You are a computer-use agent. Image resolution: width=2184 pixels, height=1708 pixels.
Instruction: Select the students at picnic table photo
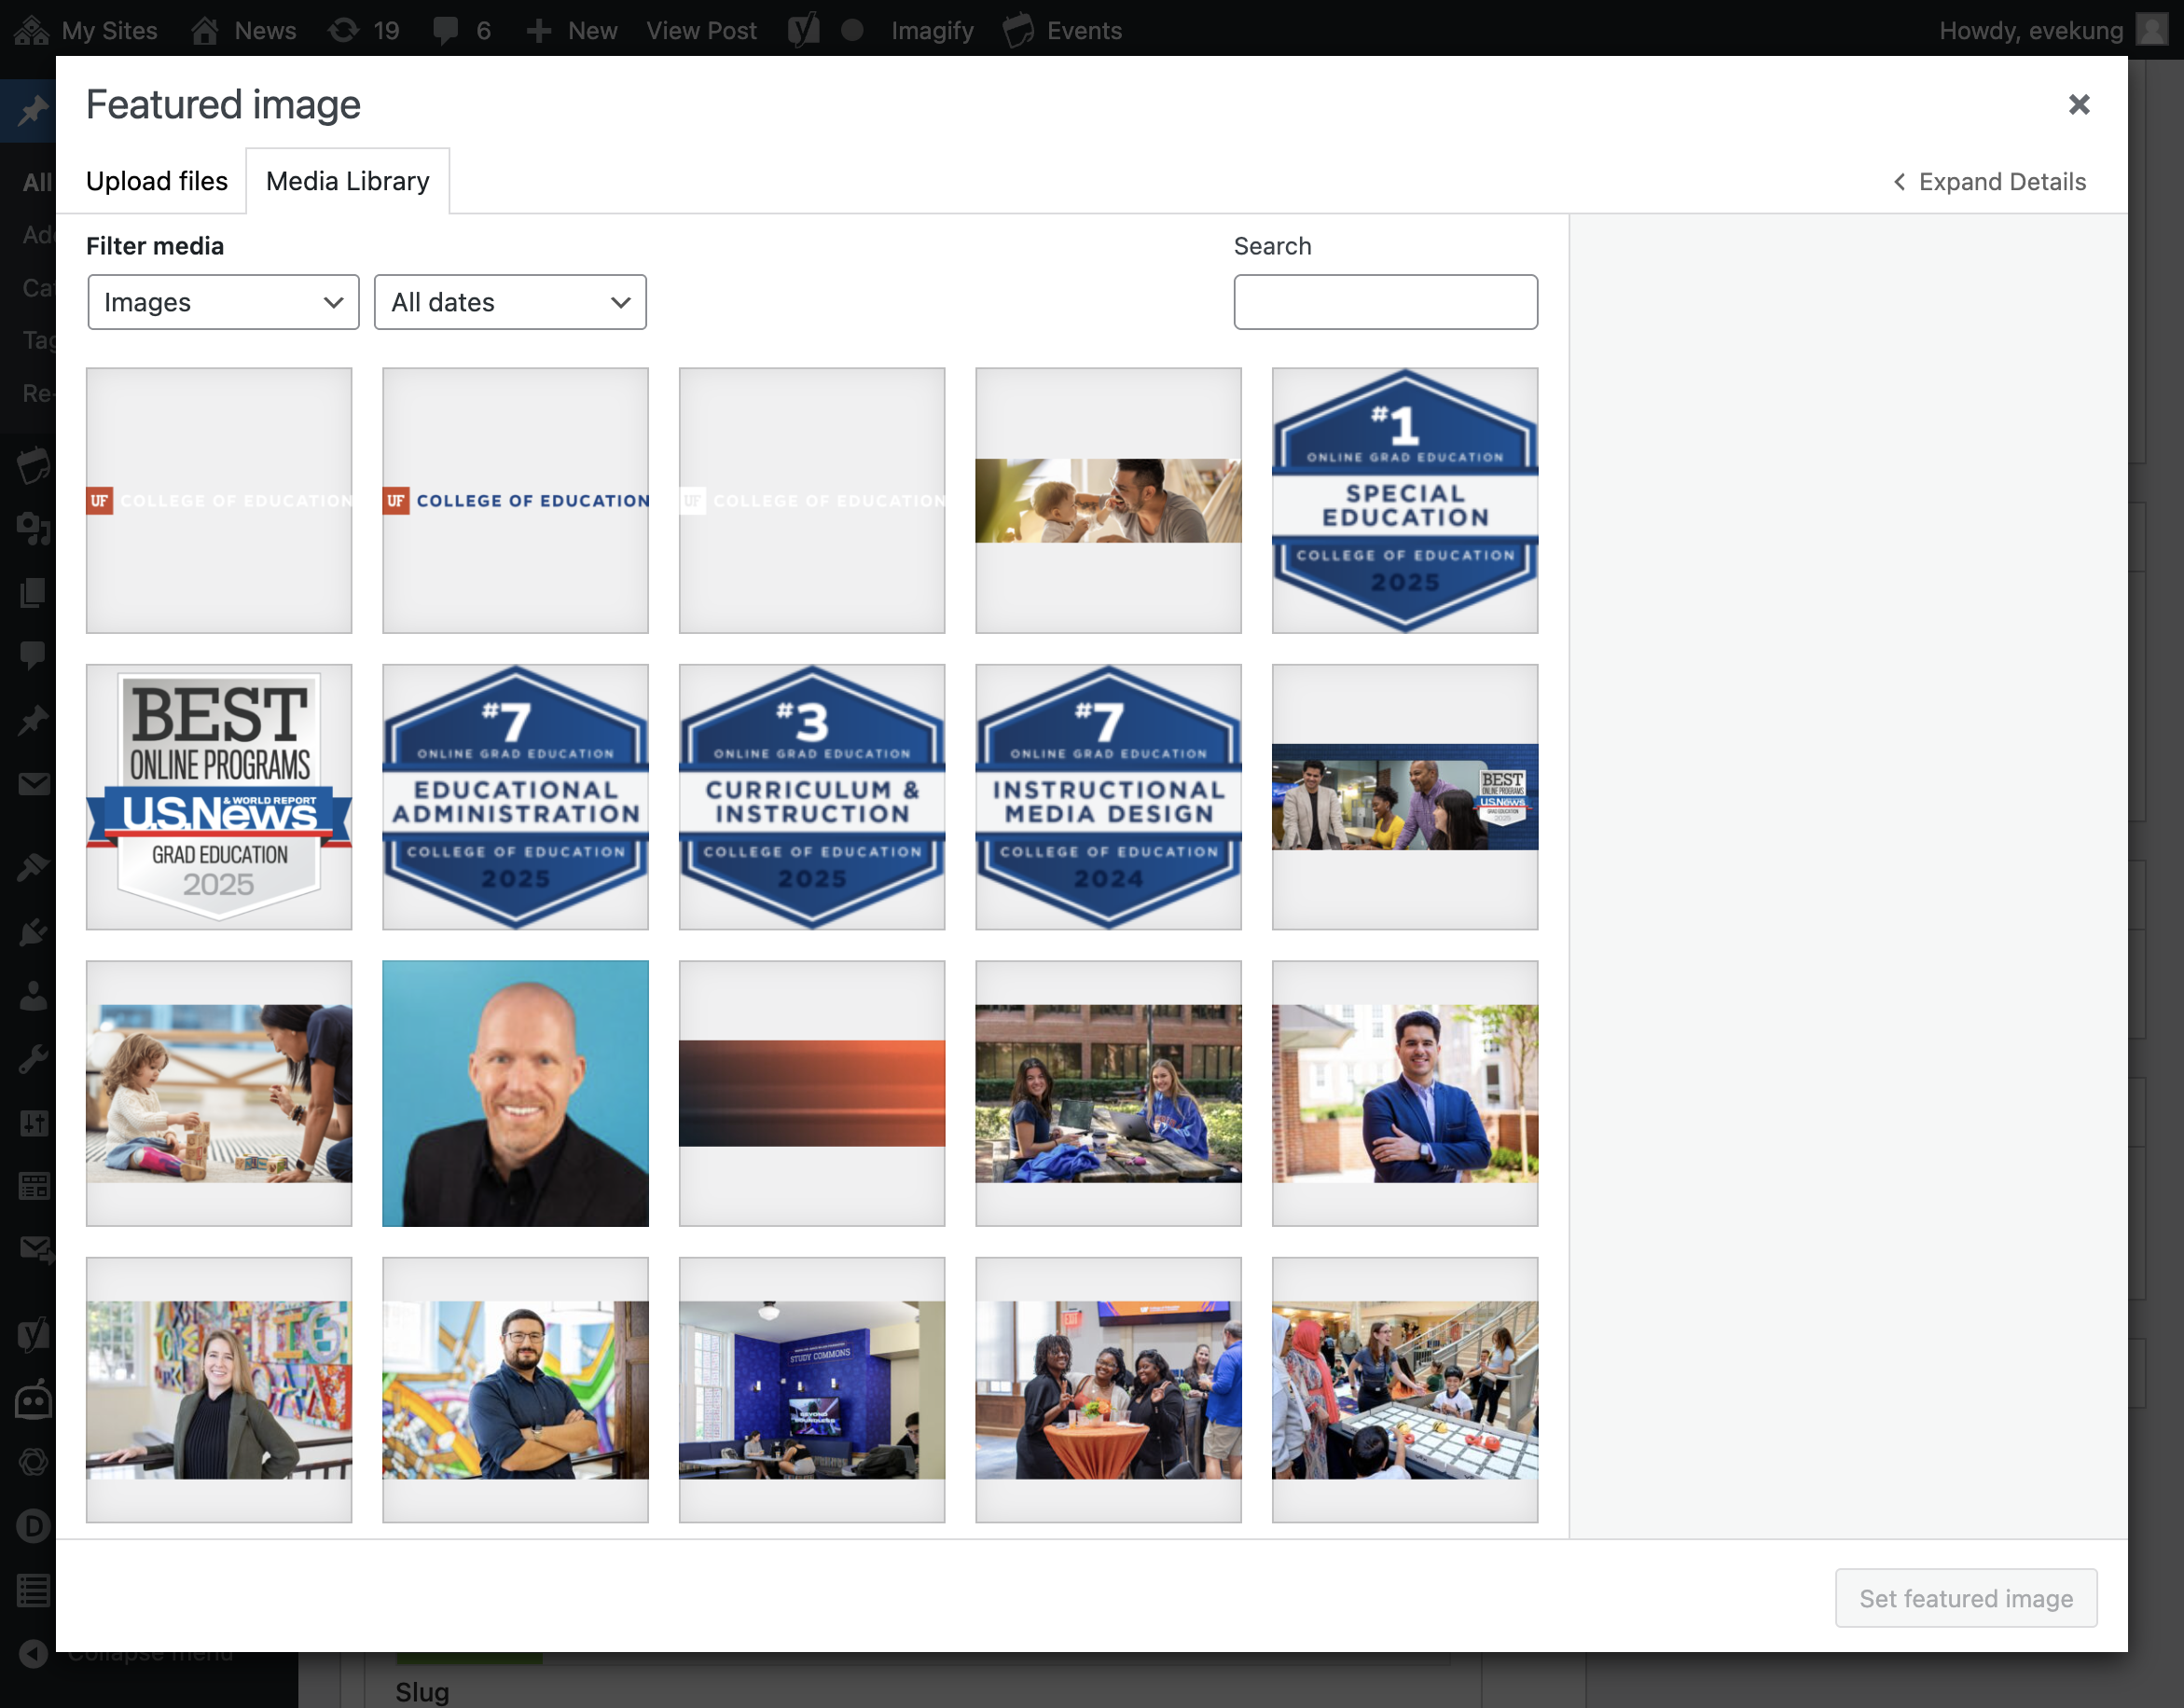click(x=1108, y=1094)
